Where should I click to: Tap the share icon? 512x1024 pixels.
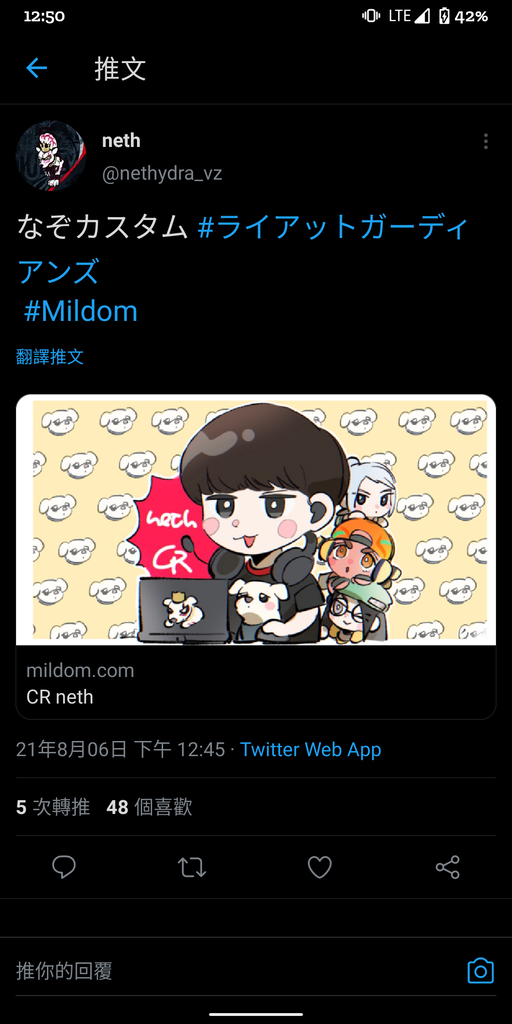click(447, 867)
